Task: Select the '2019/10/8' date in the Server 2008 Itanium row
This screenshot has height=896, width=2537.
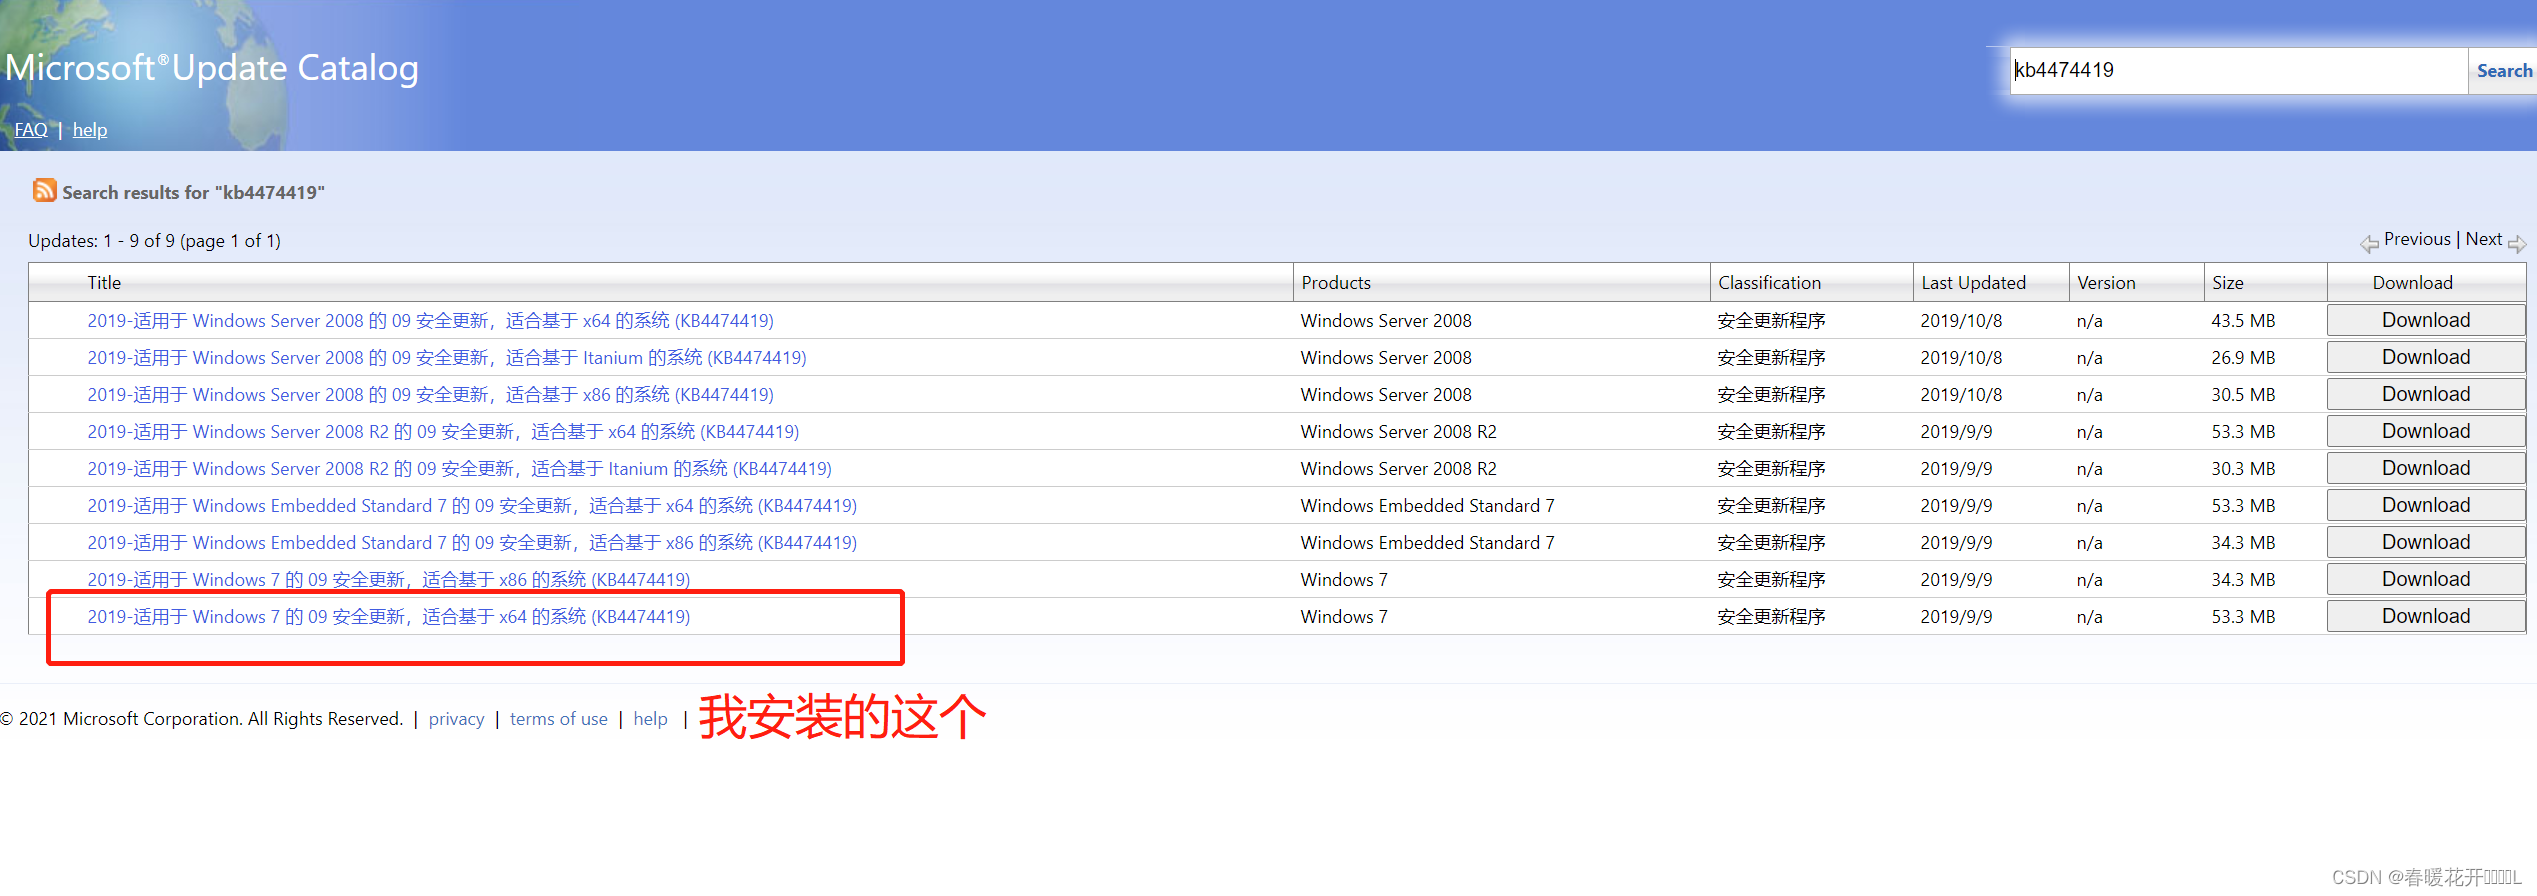Action: point(1961,358)
